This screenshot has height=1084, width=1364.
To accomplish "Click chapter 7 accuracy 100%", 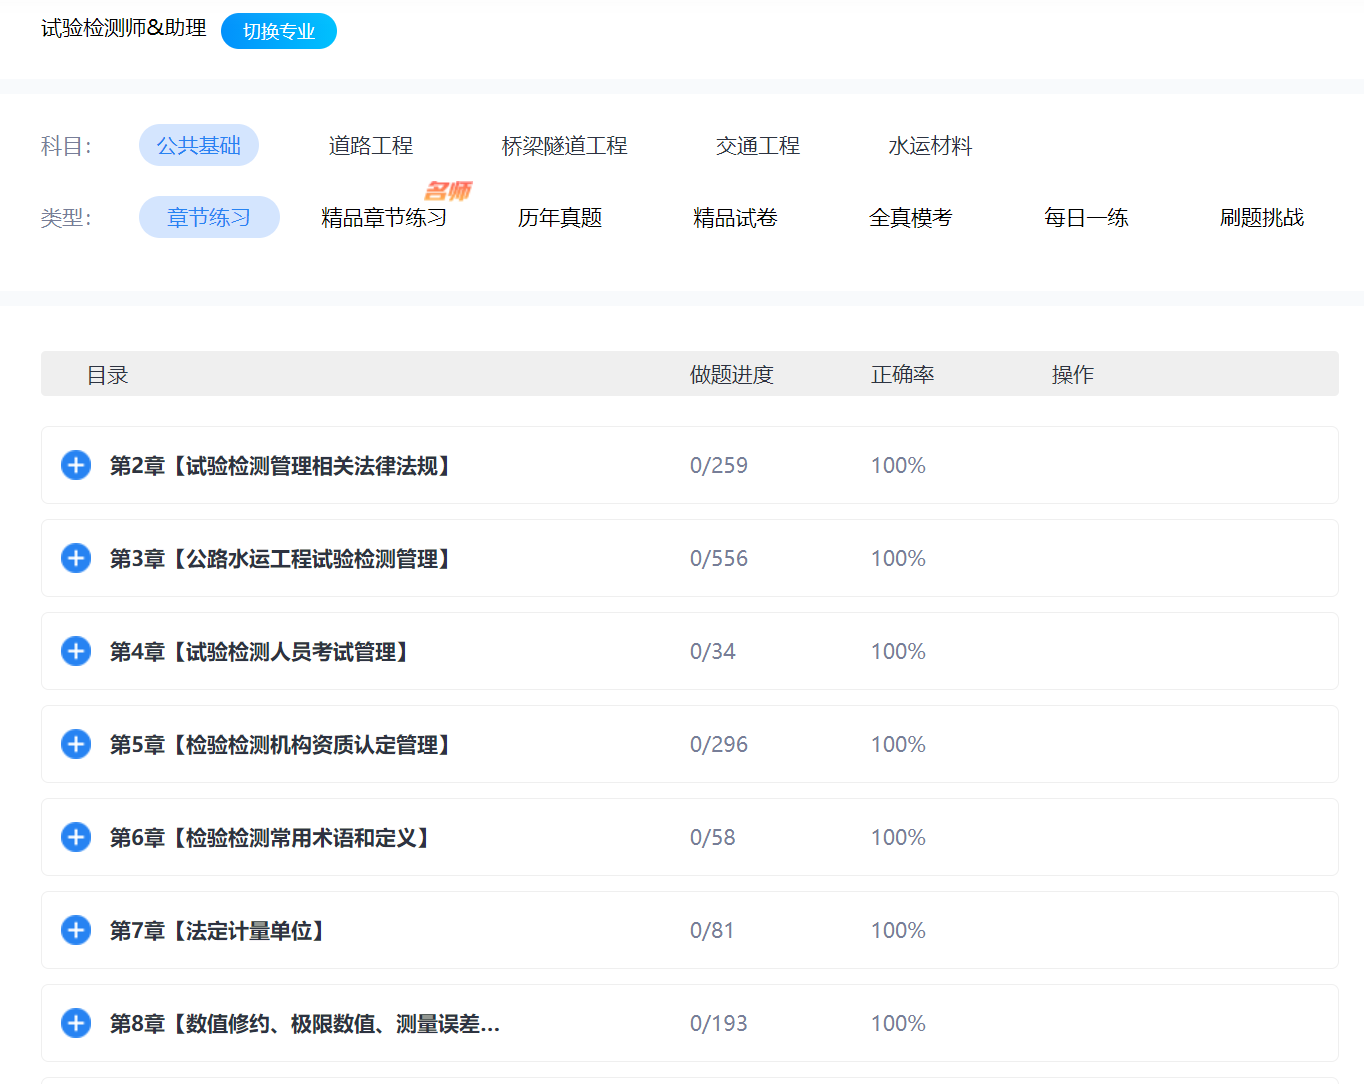I will (898, 930).
